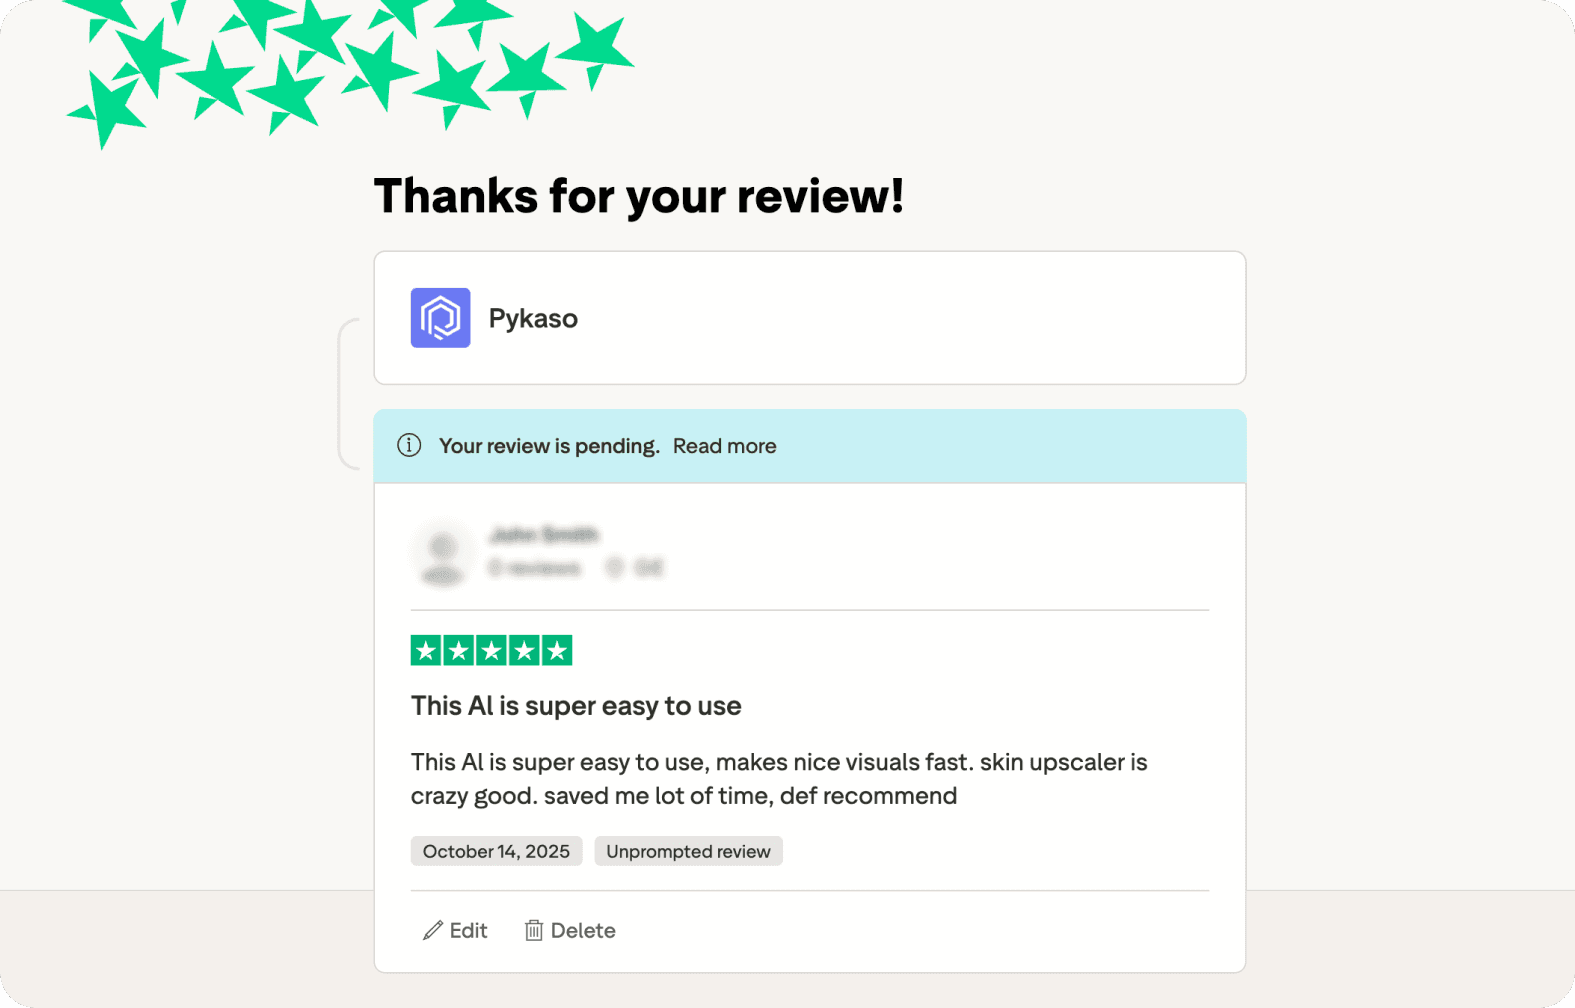This screenshot has width=1575, height=1008.
Task: Click the third green rating star
Action: (491, 651)
